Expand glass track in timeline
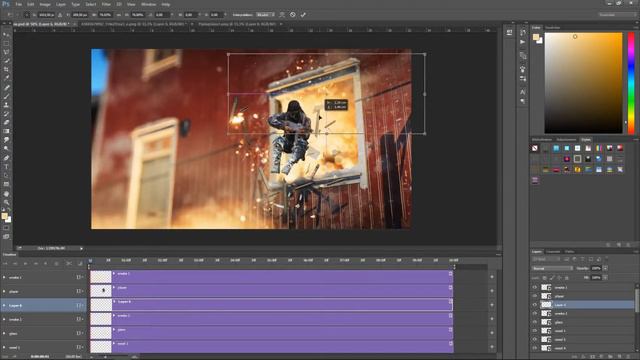640x360 pixels. click(4, 333)
